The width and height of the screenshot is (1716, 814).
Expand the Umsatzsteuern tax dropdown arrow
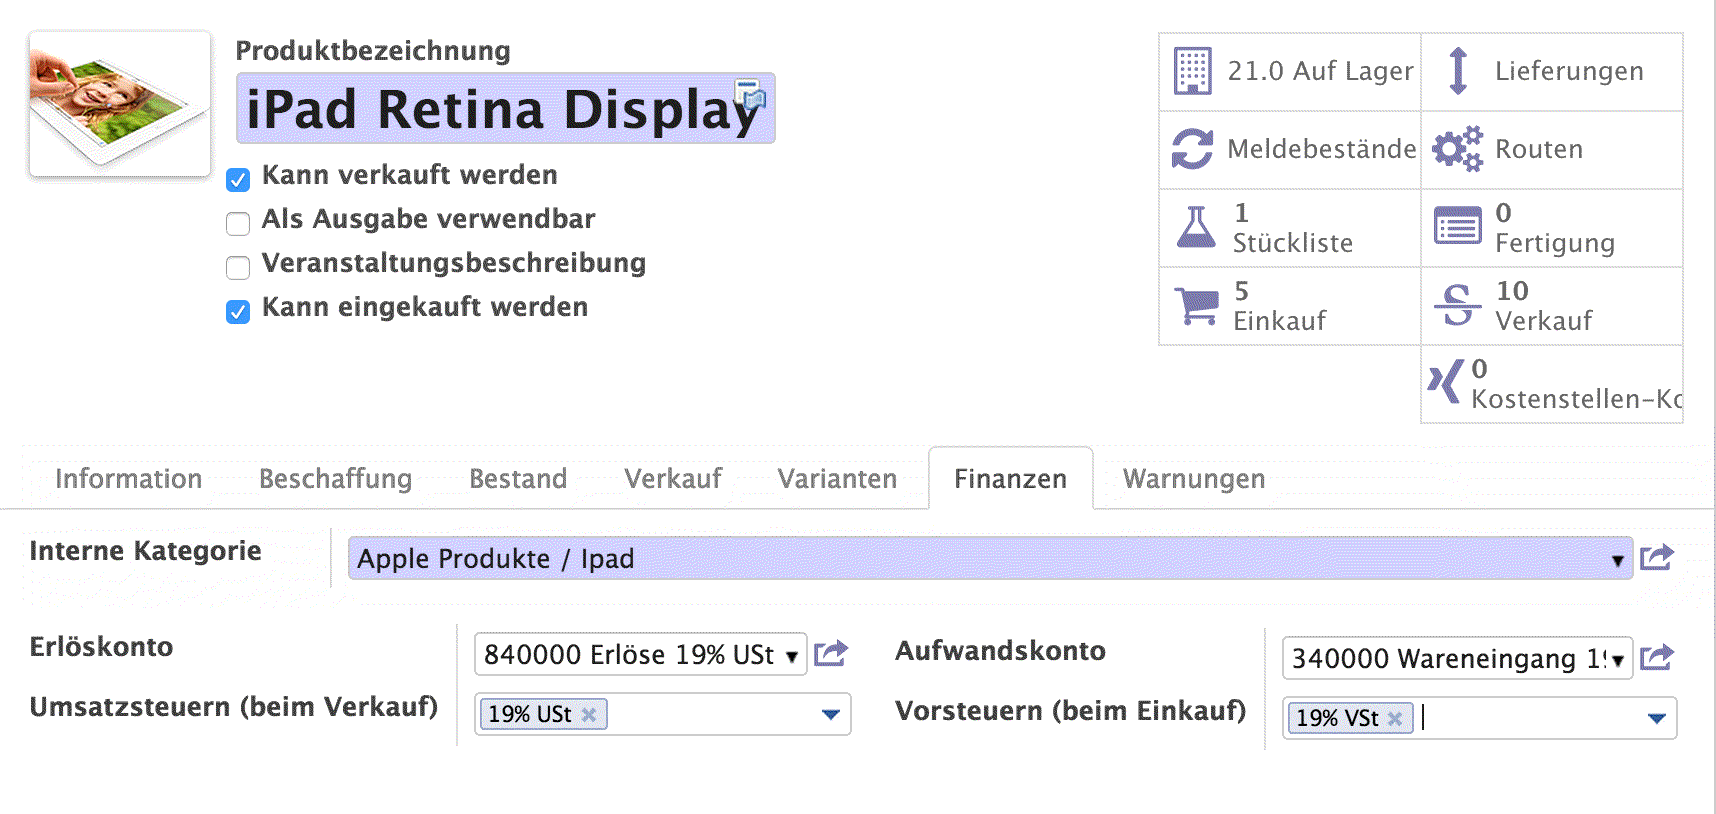pos(830,715)
